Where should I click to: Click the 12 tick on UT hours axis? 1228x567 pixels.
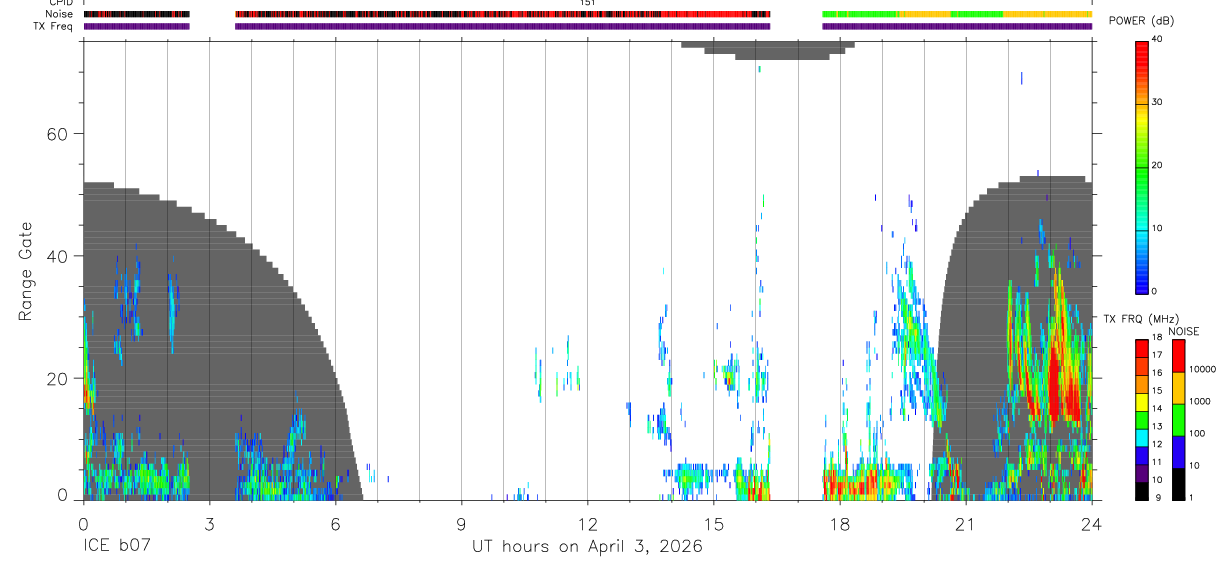pos(588,524)
